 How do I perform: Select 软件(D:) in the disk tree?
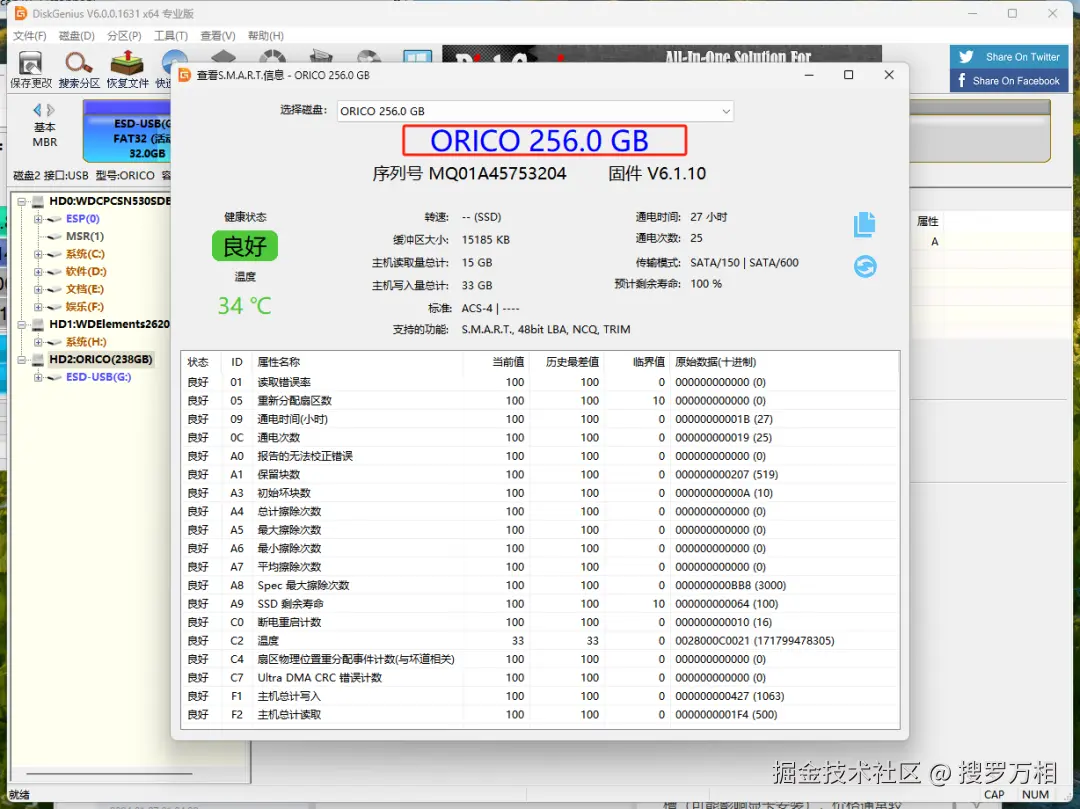click(86, 272)
